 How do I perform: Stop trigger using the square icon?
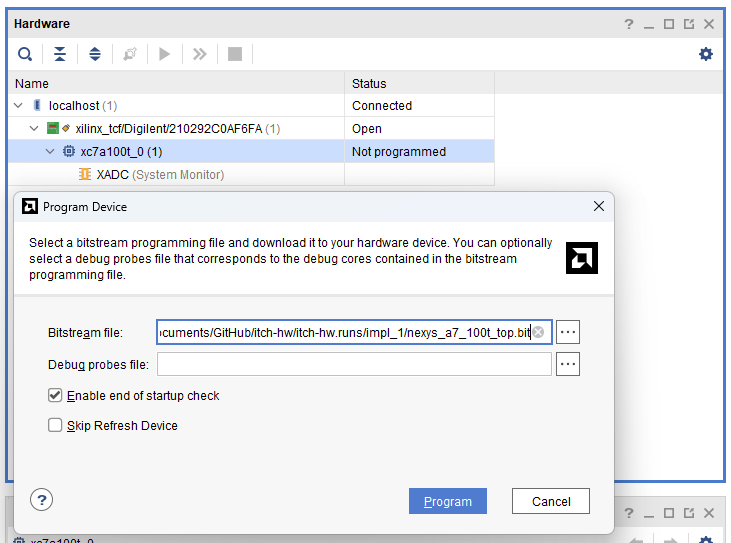click(234, 54)
